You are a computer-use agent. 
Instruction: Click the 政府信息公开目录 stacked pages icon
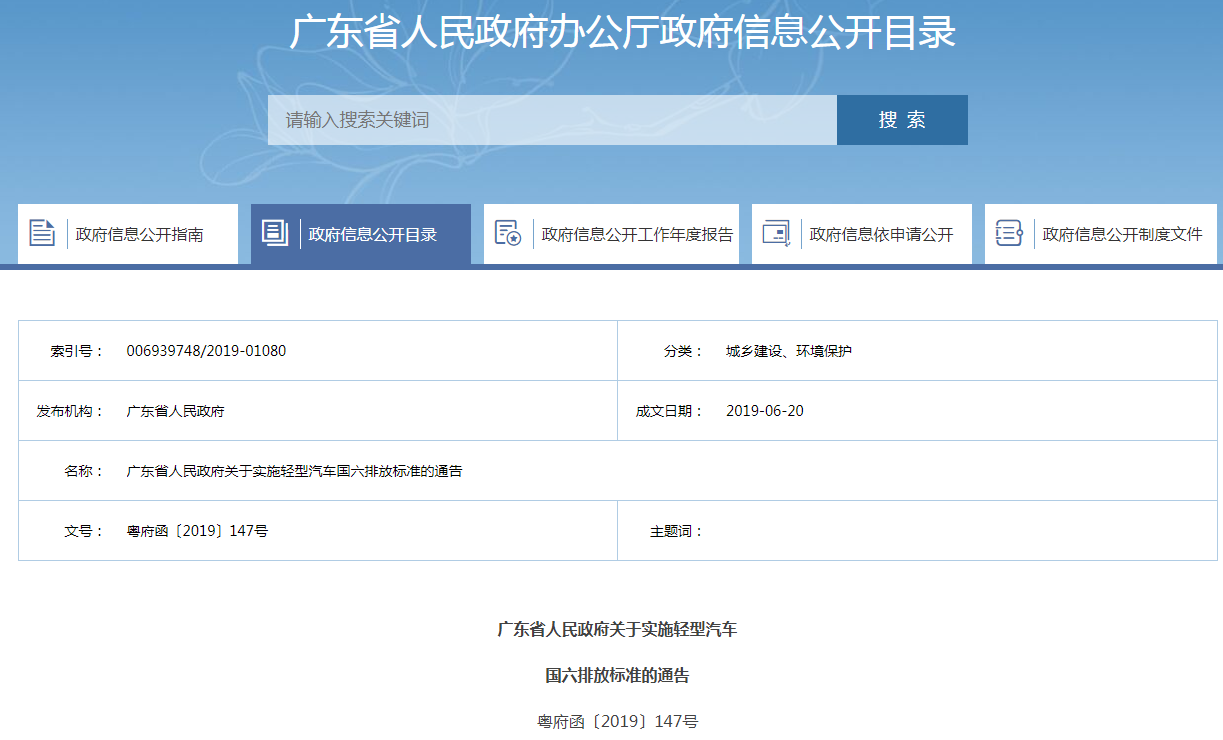pyautogui.click(x=274, y=233)
